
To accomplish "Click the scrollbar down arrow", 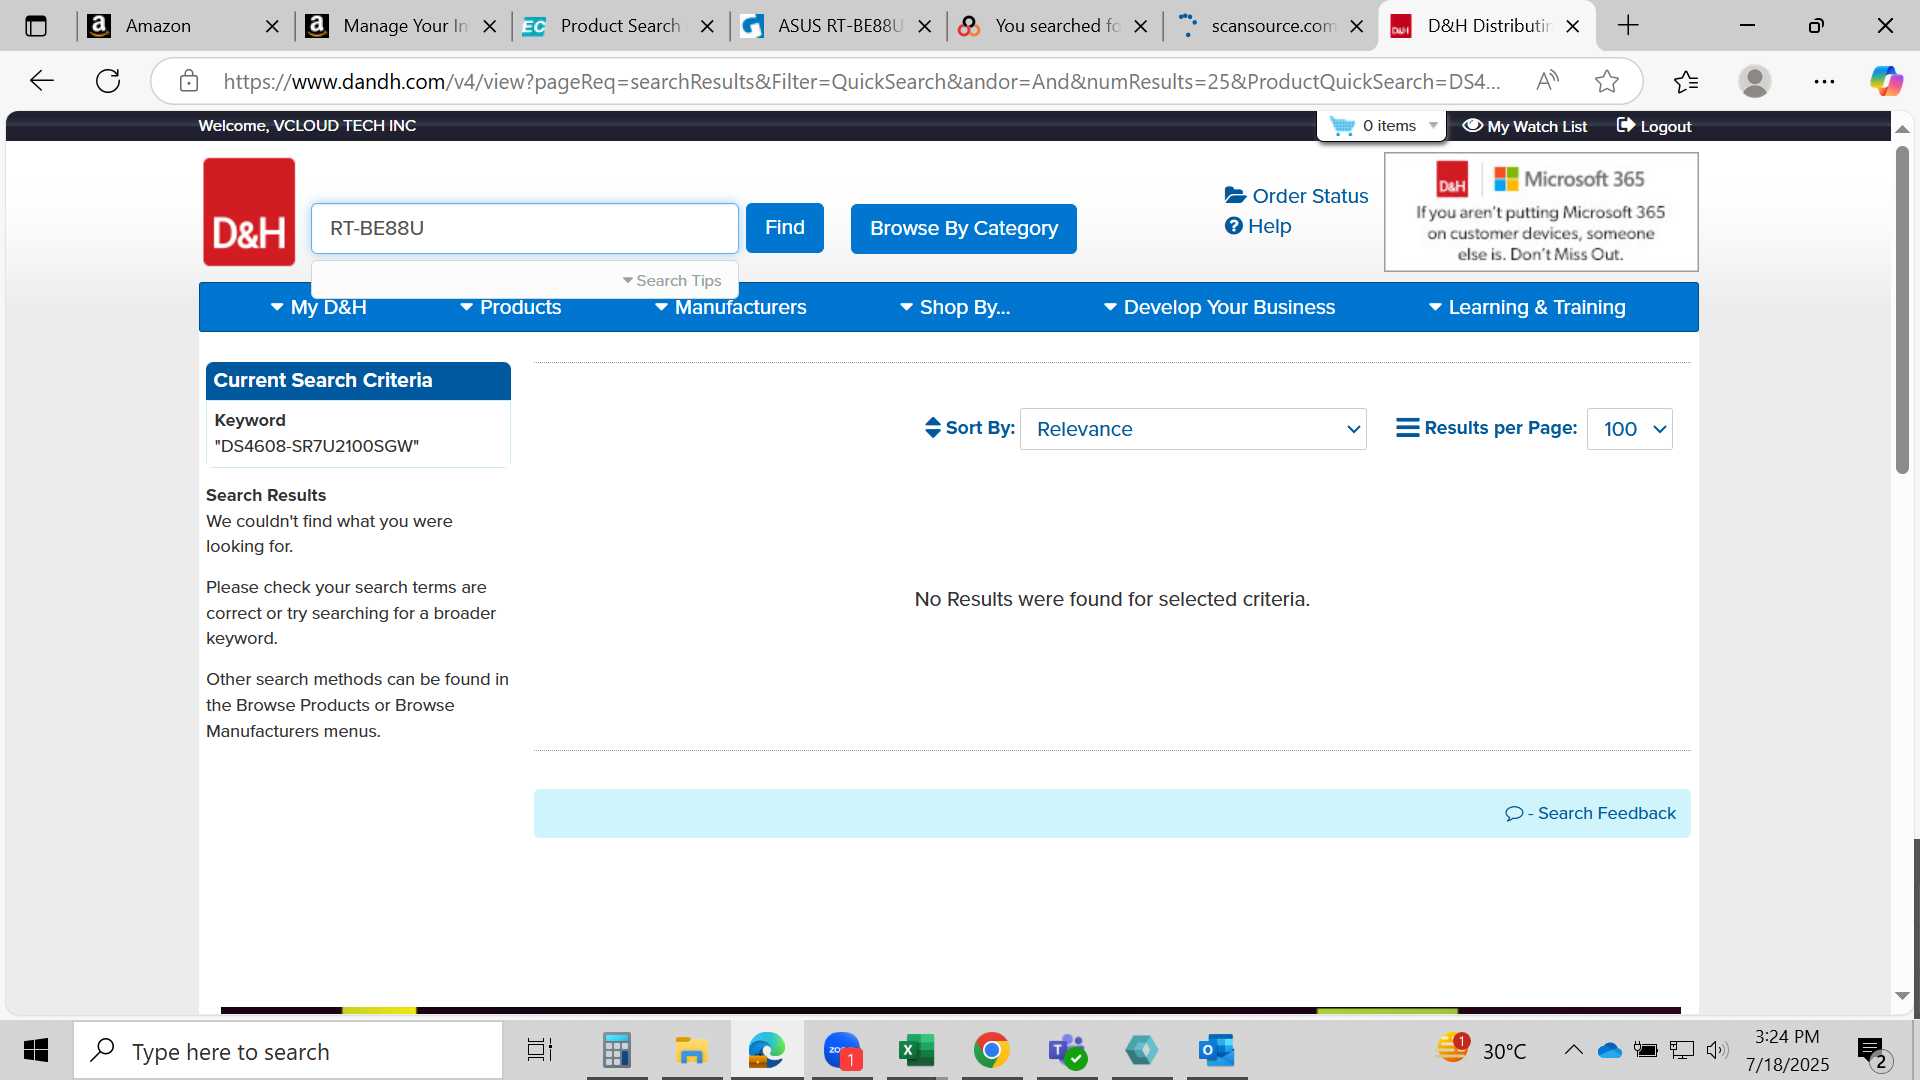I will click(1902, 996).
